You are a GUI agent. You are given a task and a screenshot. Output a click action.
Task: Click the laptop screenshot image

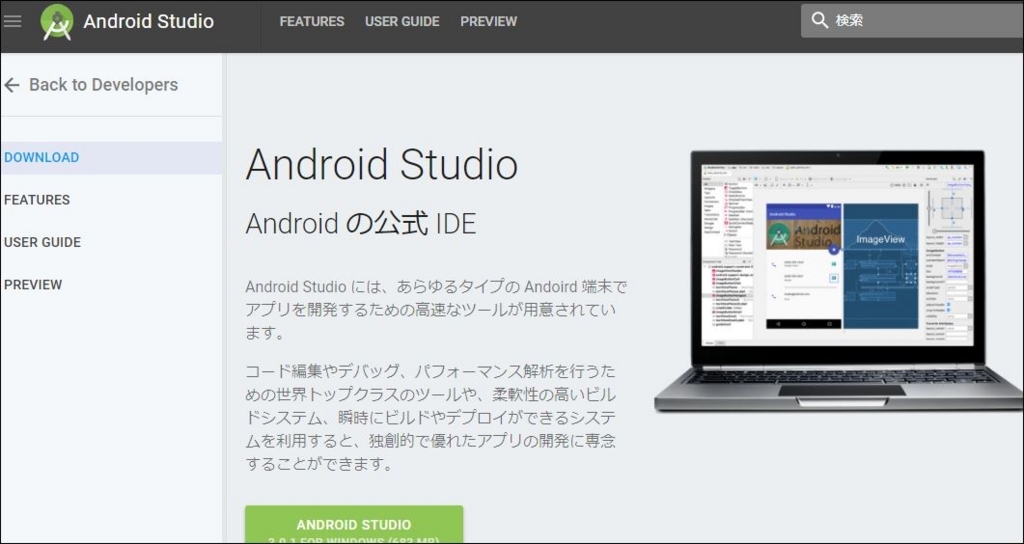coord(839,281)
